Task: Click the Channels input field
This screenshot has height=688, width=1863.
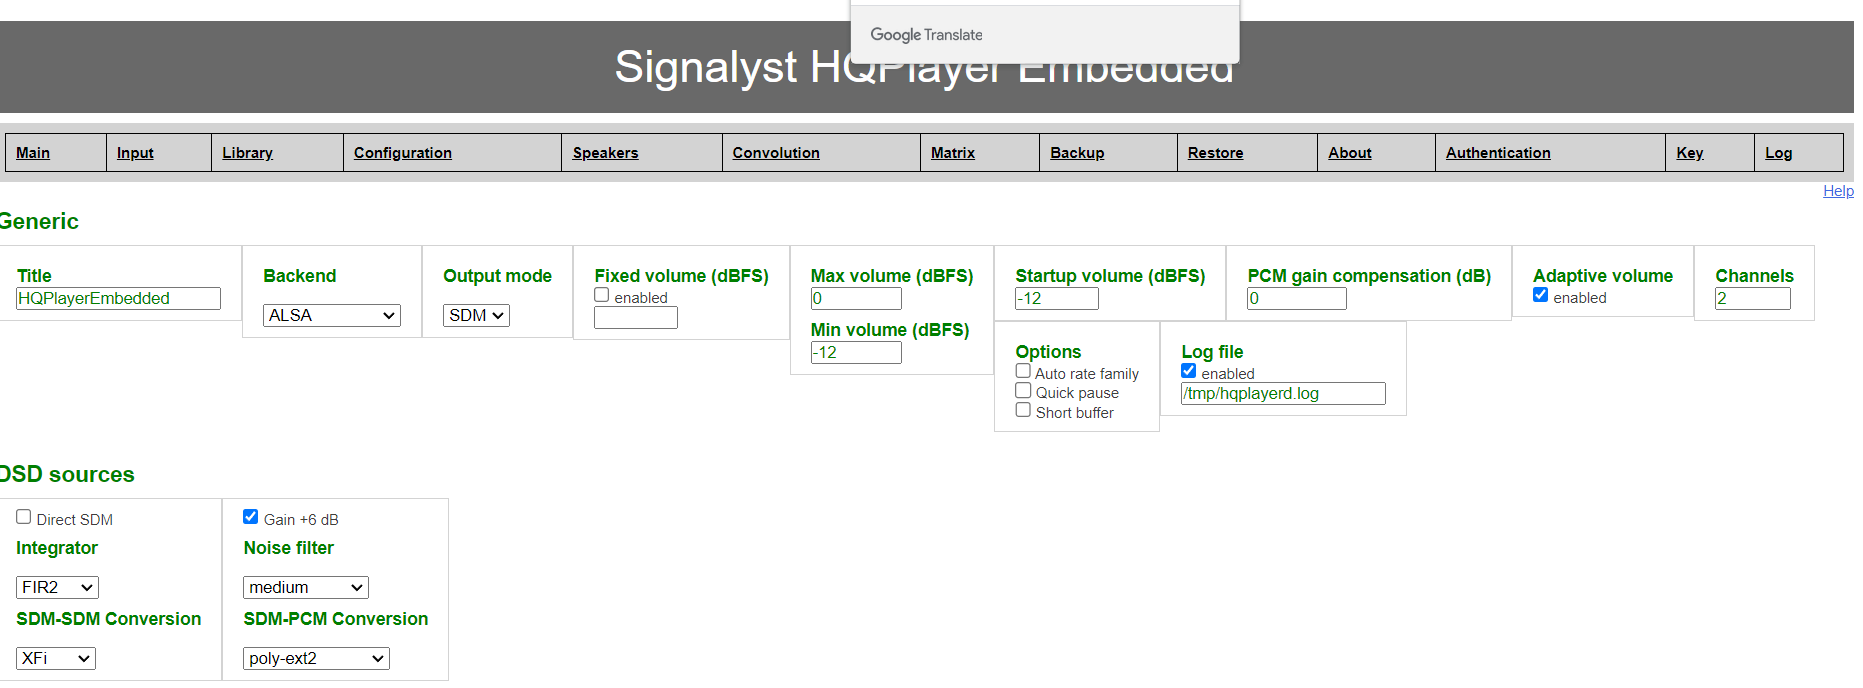Action: click(1753, 298)
